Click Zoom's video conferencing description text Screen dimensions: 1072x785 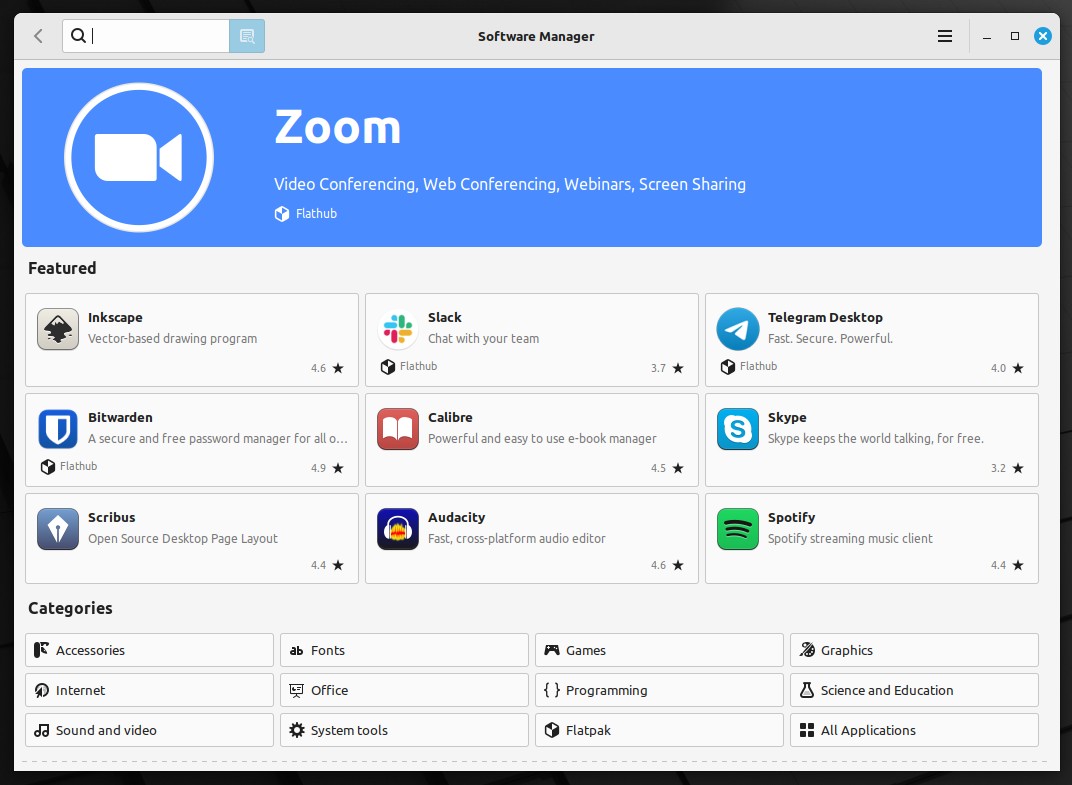pyautogui.click(x=510, y=184)
